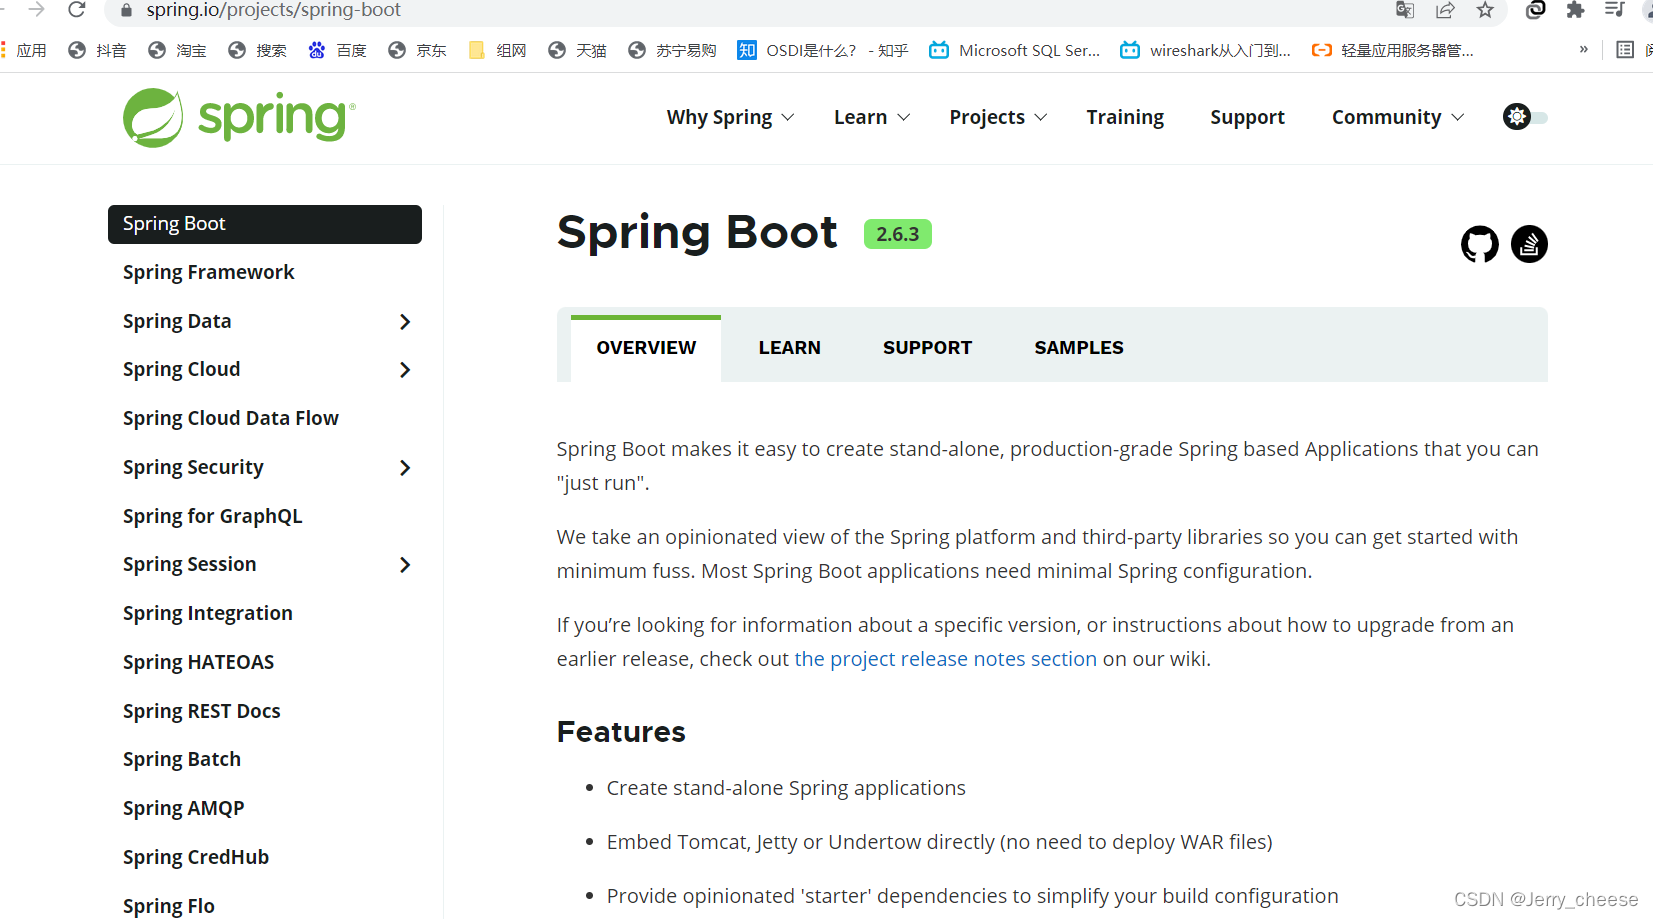This screenshot has width=1653, height=919.
Task: Open 轻量应用服务器 bookmark
Action: coord(1392,50)
